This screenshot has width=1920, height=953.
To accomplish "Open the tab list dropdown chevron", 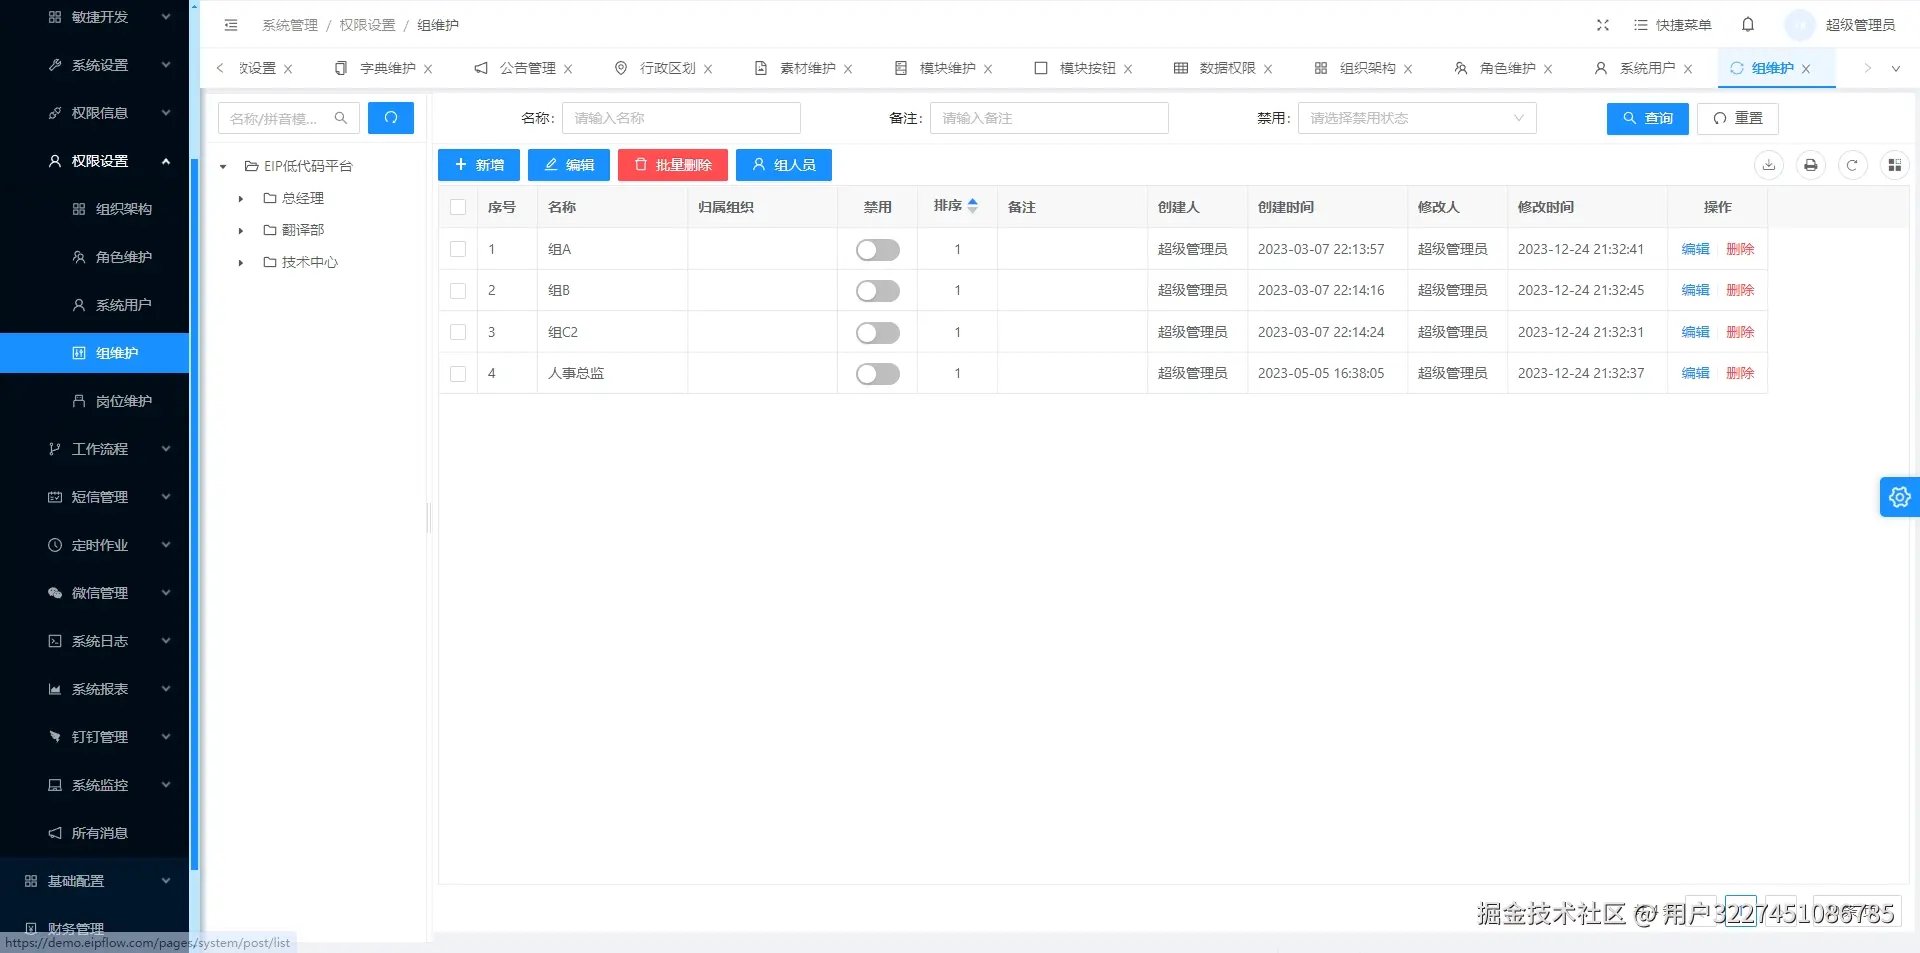I will point(1895,69).
